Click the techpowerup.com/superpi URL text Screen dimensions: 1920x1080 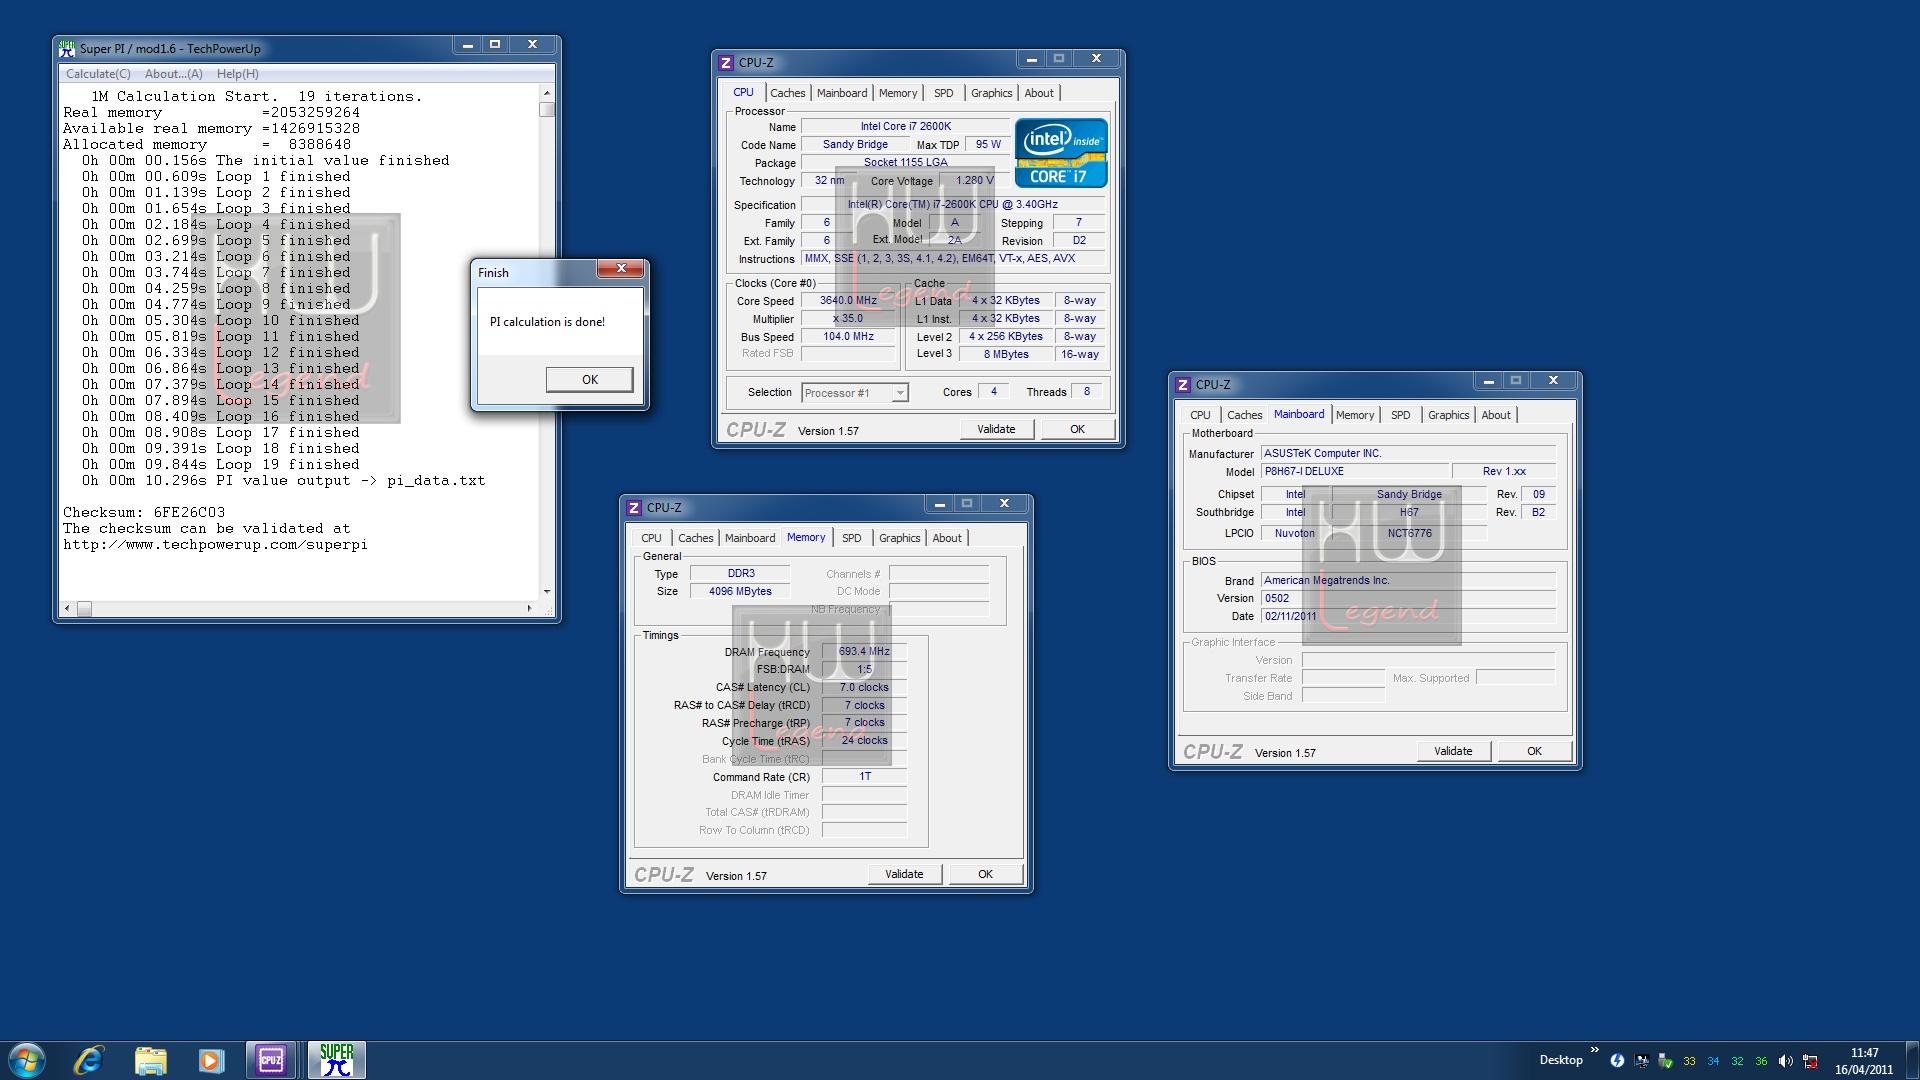(x=215, y=545)
